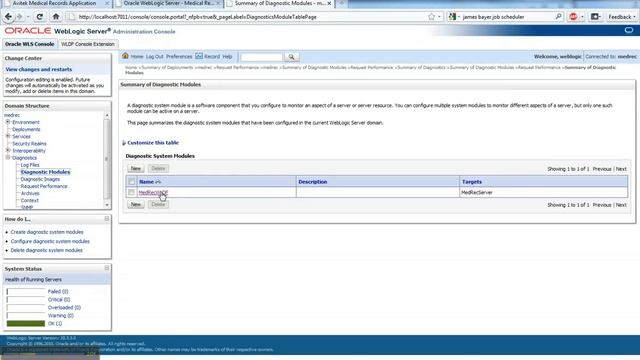Open Context tree item
The image size is (640, 360).
[x=29, y=200]
